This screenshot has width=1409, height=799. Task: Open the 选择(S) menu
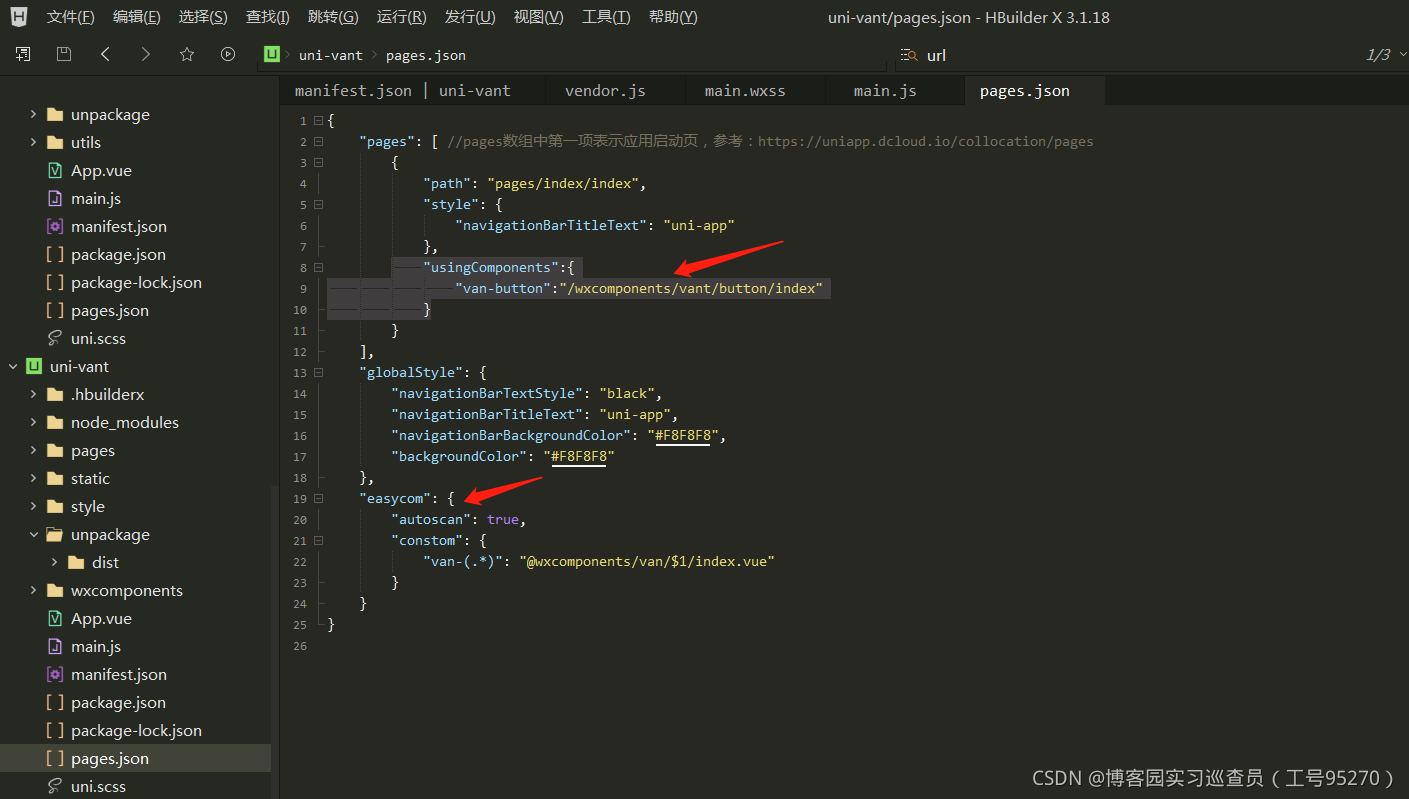202,17
